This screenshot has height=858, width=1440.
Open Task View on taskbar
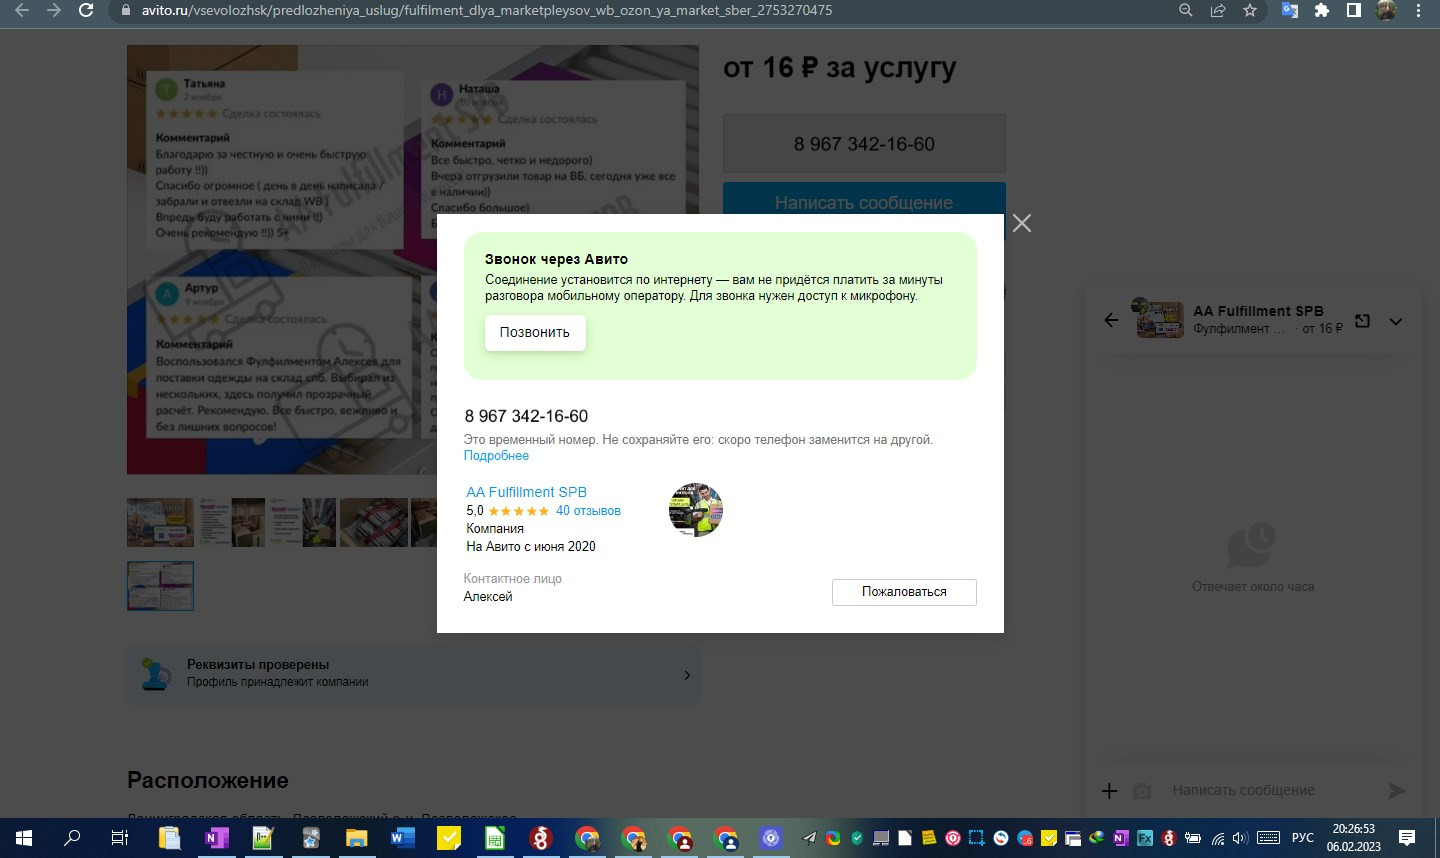coord(119,838)
